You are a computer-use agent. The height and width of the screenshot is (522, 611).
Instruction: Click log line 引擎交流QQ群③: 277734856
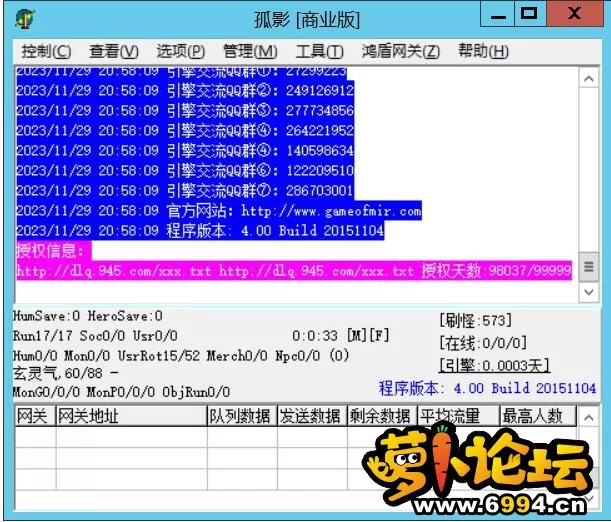coord(185,111)
